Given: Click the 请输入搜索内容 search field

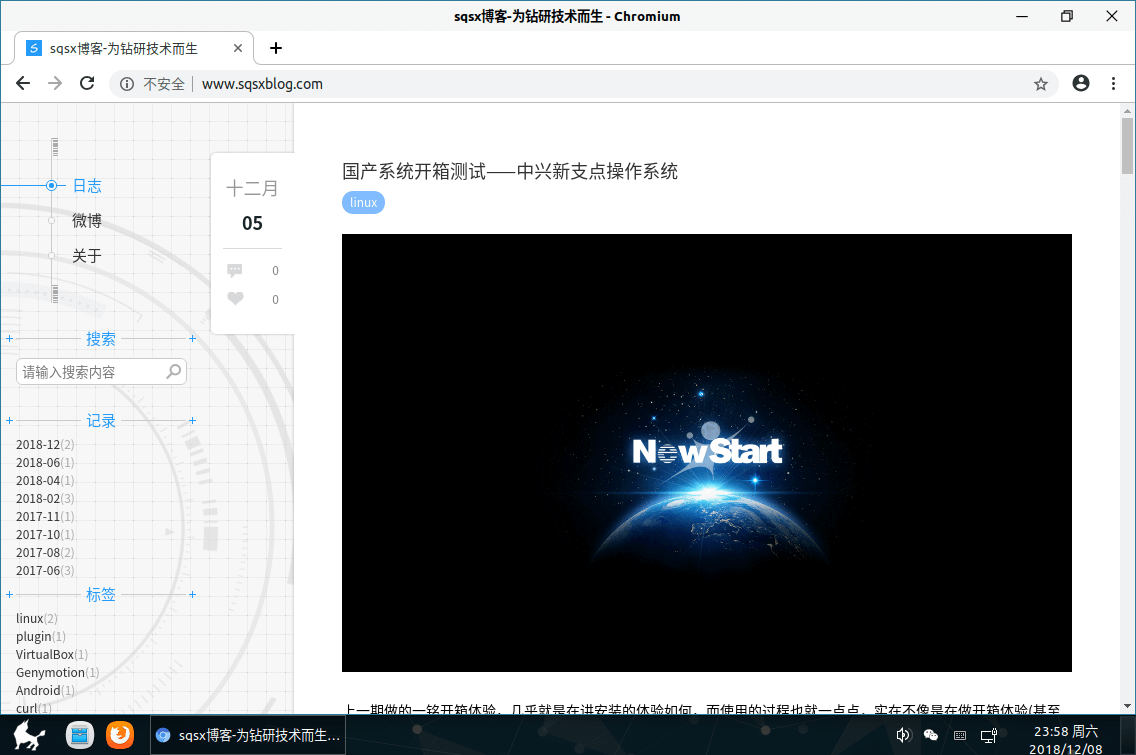Looking at the screenshot, I should click(90, 372).
